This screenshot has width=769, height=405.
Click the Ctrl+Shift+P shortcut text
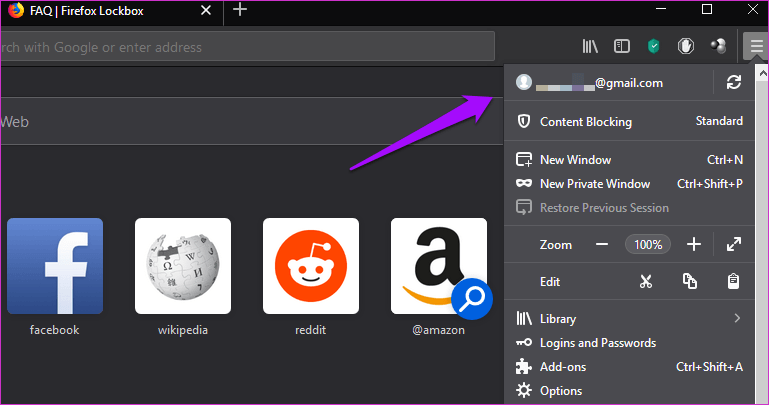coord(710,183)
